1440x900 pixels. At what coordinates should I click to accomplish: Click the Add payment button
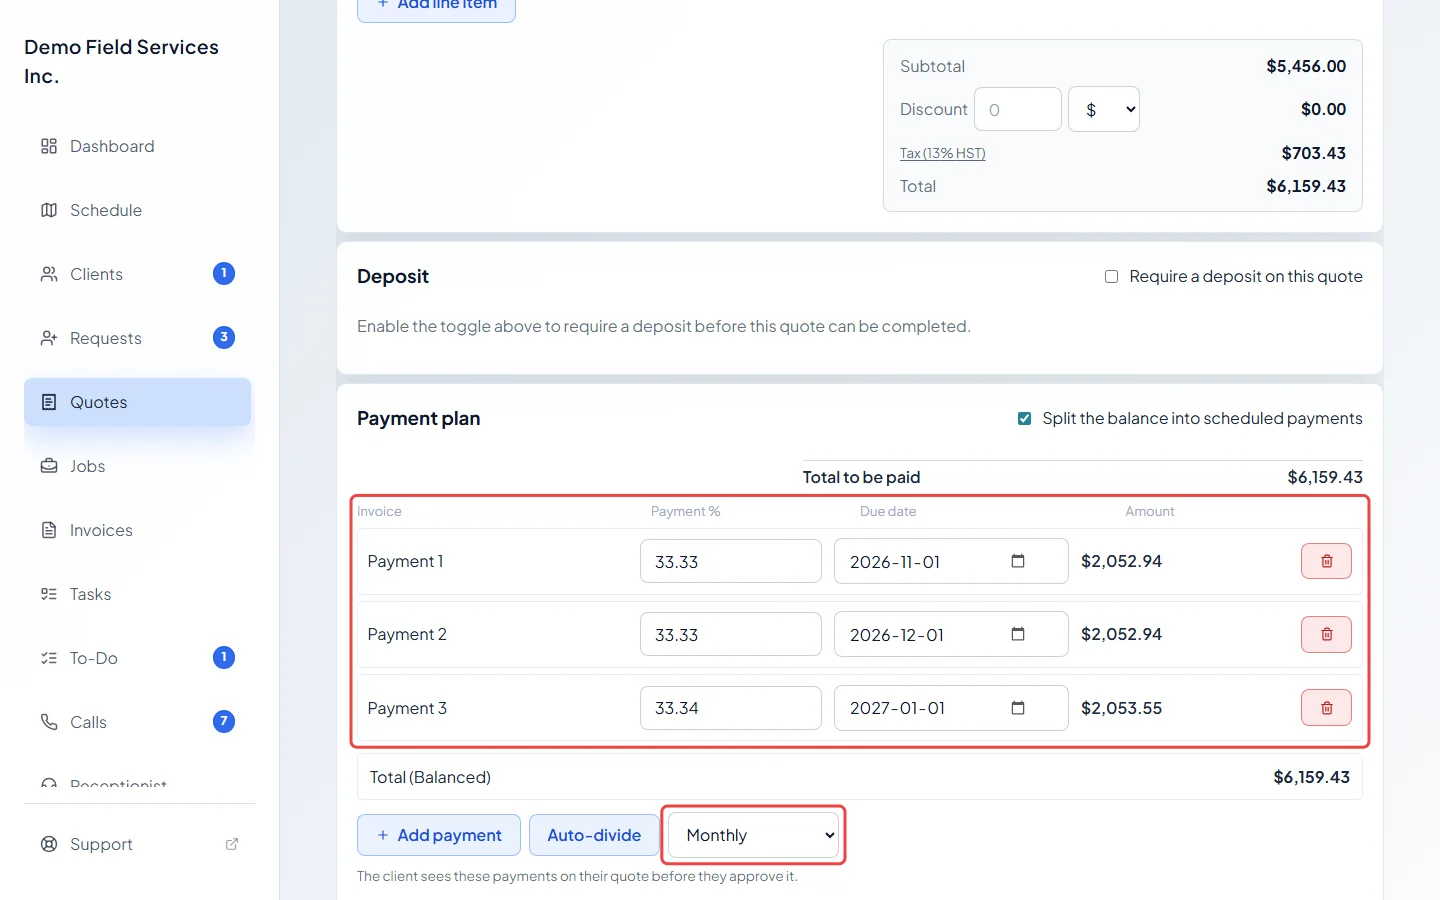click(439, 835)
